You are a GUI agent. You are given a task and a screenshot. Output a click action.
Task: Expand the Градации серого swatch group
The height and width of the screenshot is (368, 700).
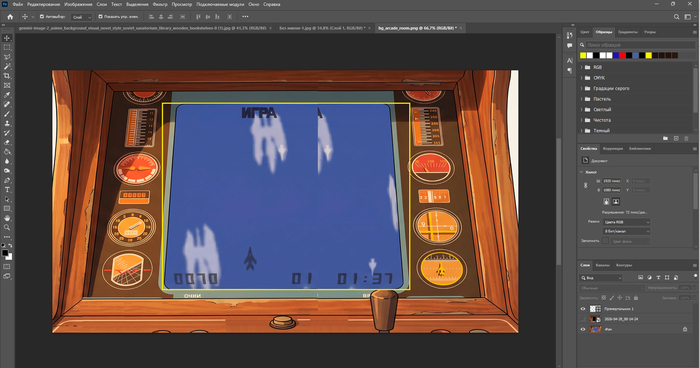(x=581, y=88)
